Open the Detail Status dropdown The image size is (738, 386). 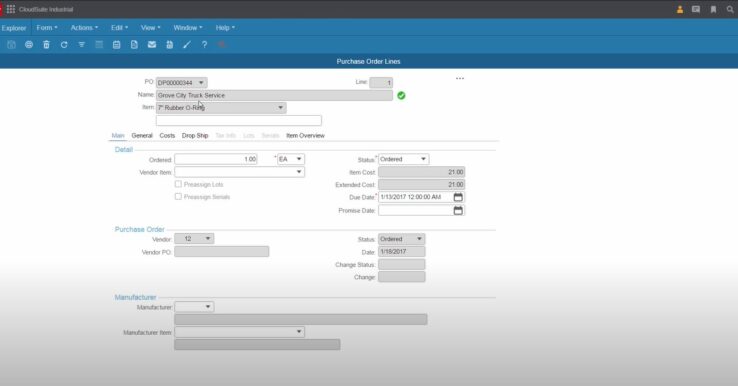click(423, 159)
